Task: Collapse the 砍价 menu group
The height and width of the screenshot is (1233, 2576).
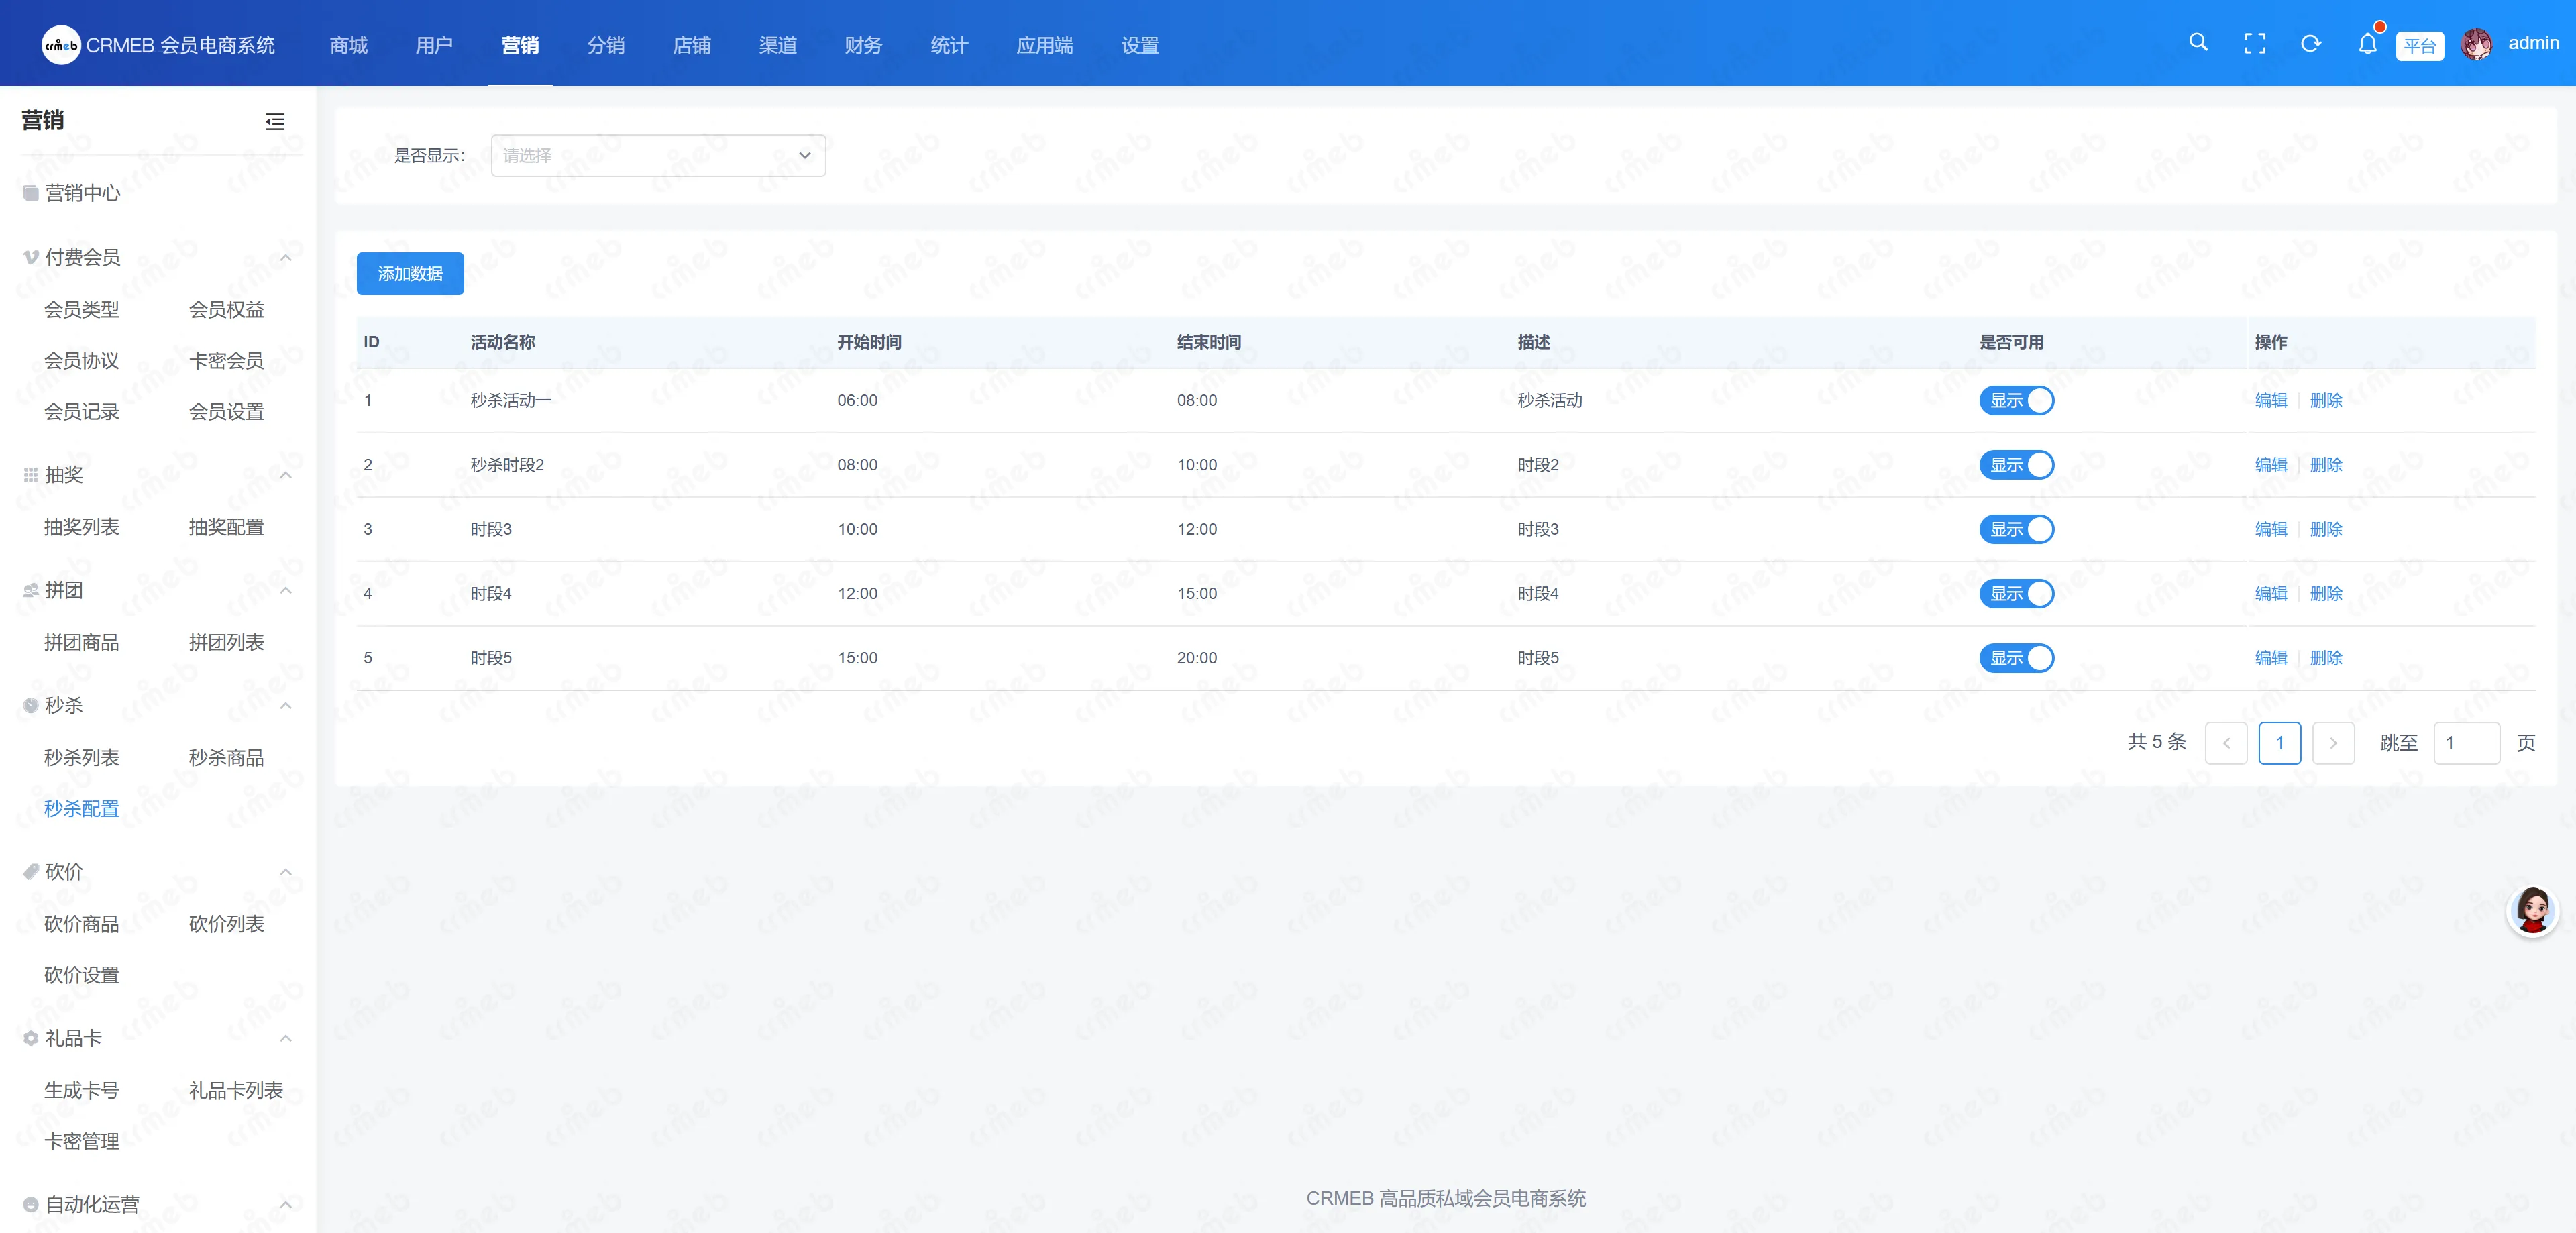Action: (286, 872)
